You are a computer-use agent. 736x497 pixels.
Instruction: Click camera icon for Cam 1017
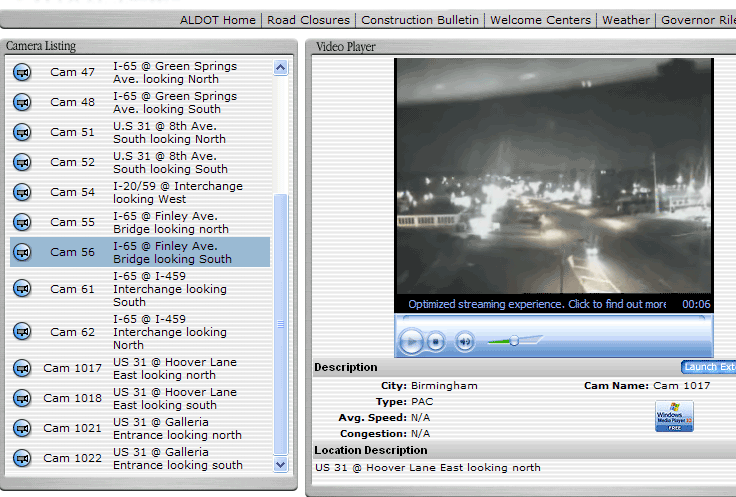click(22, 368)
